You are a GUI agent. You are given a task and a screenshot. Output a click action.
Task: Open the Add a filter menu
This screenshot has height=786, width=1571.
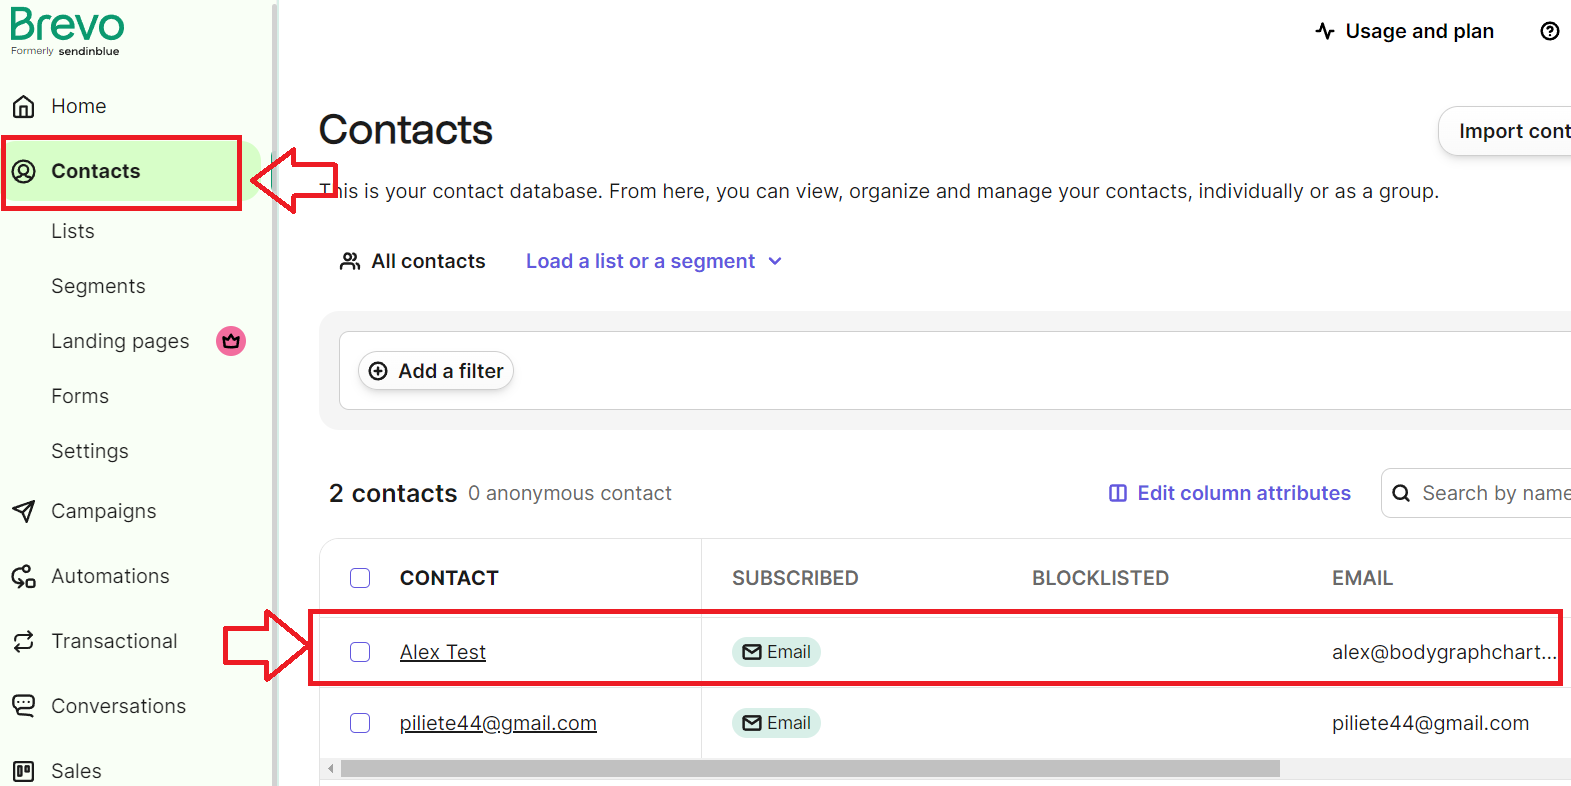(436, 371)
